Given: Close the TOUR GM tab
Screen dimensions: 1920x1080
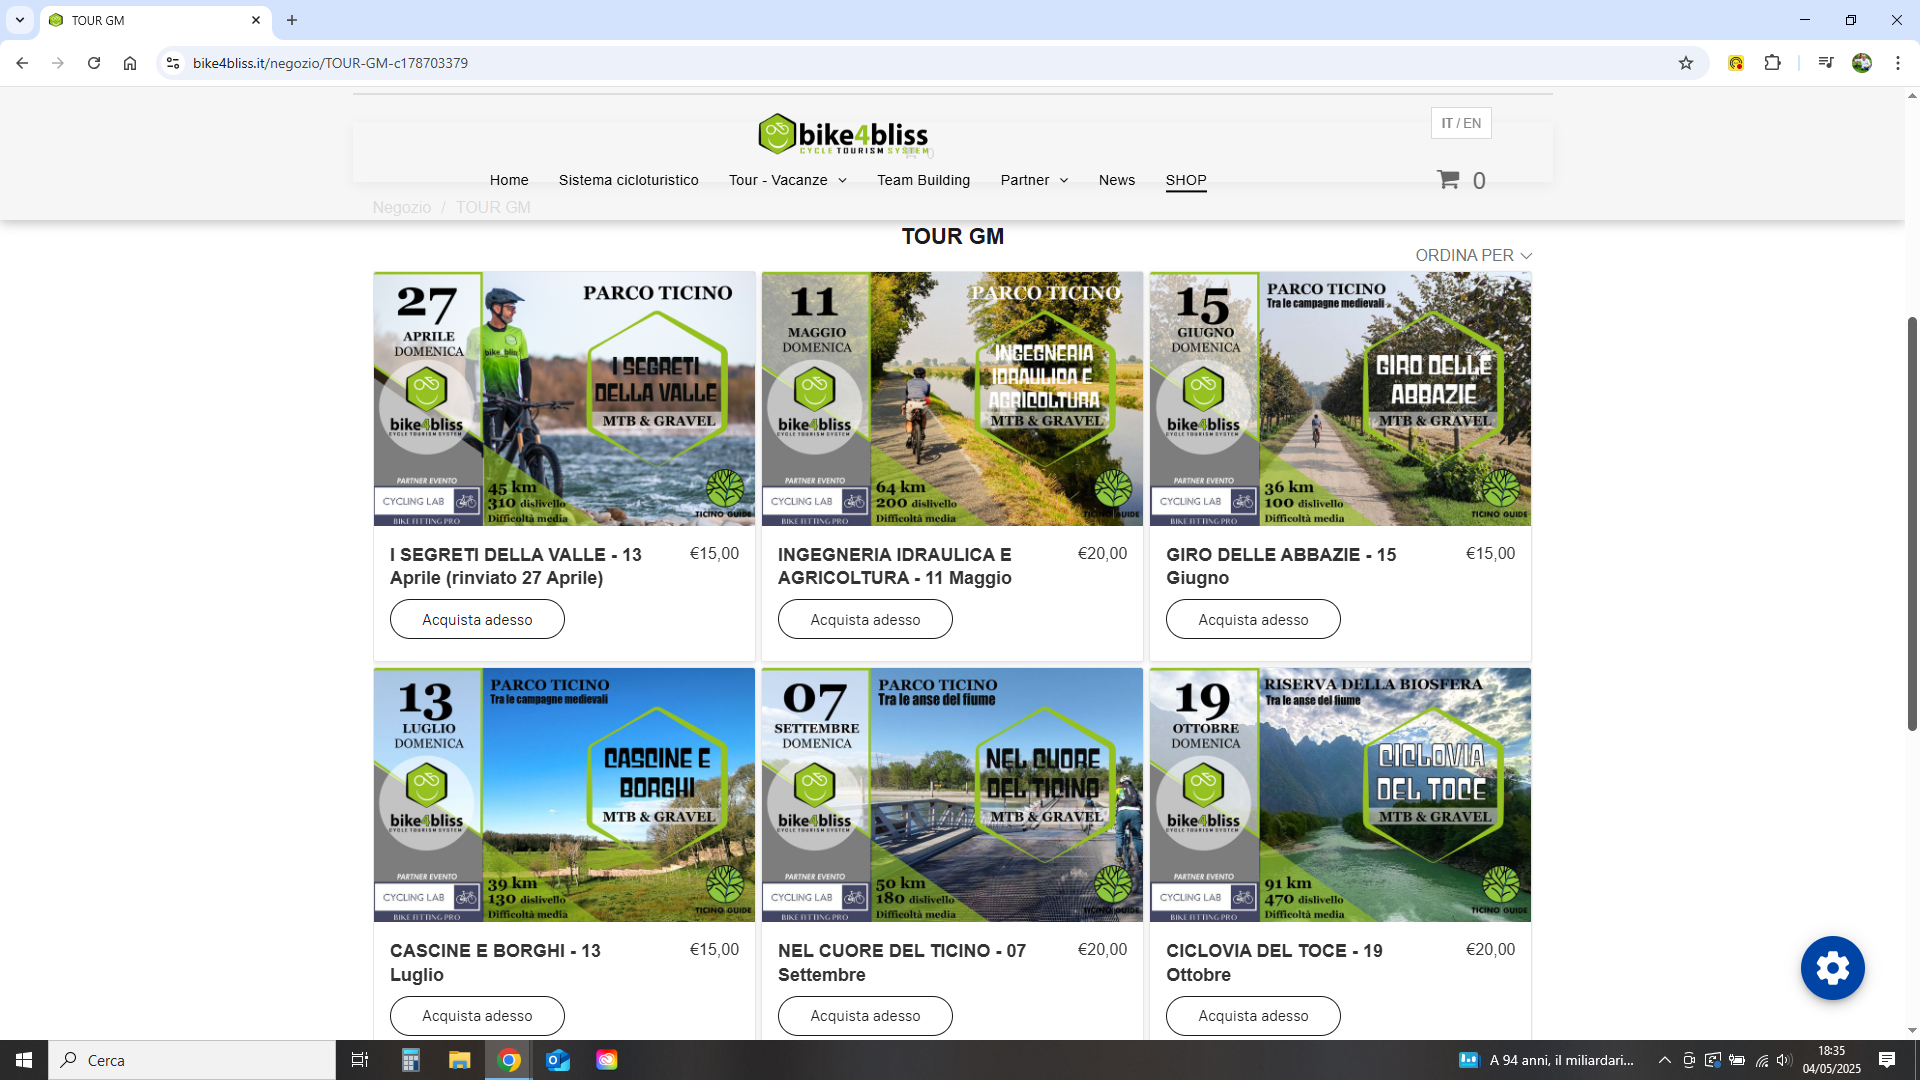Looking at the screenshot, I should [x=256, y=20].
